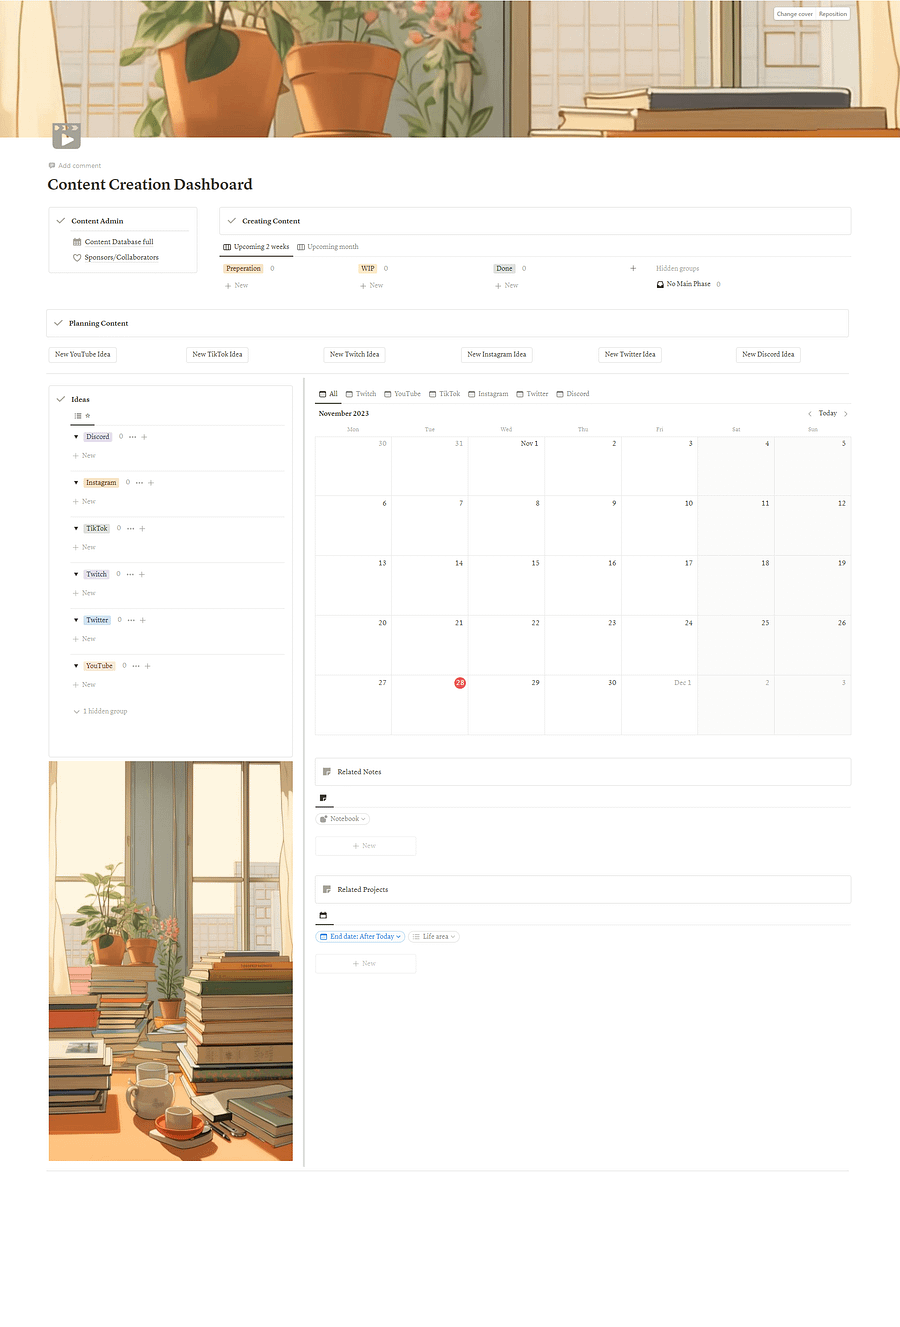Open the Notebook filter dropdown
900x1327 pixels.
343,819
